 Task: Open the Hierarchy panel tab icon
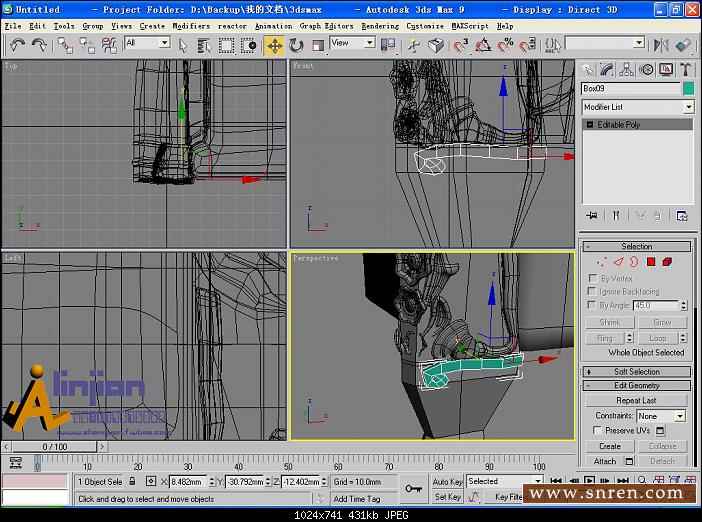(628, 69)
